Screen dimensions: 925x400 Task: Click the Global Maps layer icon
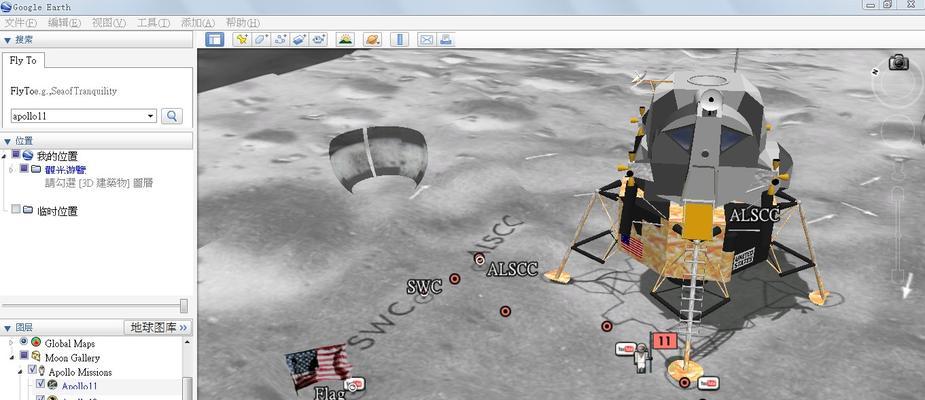tap(37, 343)
